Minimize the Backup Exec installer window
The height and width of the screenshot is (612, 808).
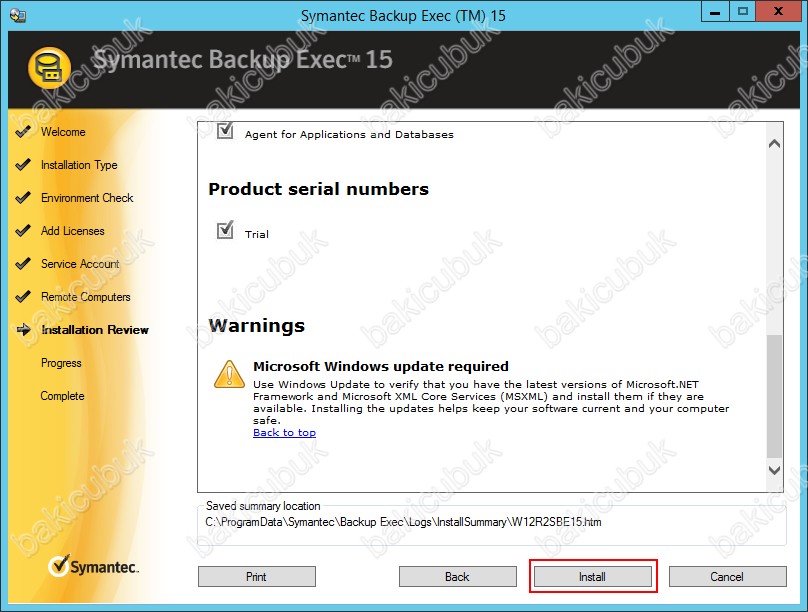point(715,11)
